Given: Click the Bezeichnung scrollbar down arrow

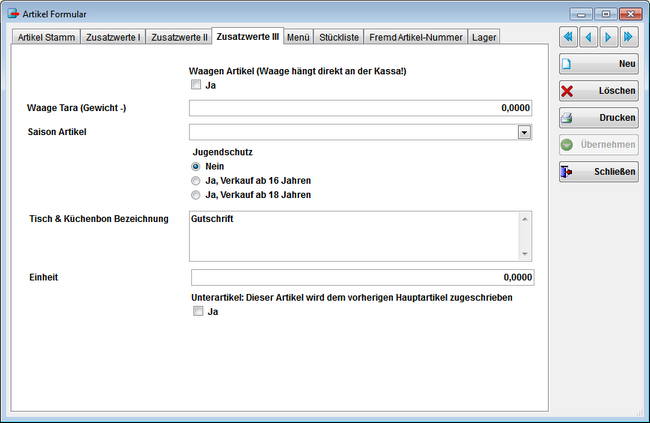Looking at the screenshot, I should pyautogui.click(x=525, y=254).
